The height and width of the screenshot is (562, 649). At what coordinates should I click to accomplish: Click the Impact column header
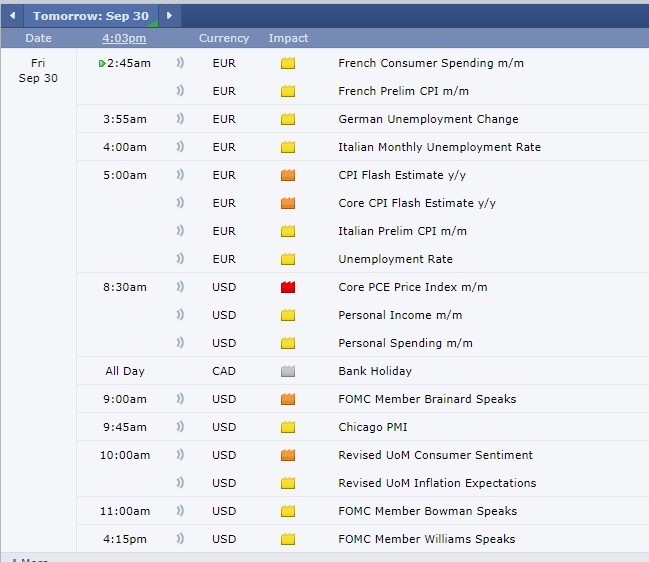288,38
